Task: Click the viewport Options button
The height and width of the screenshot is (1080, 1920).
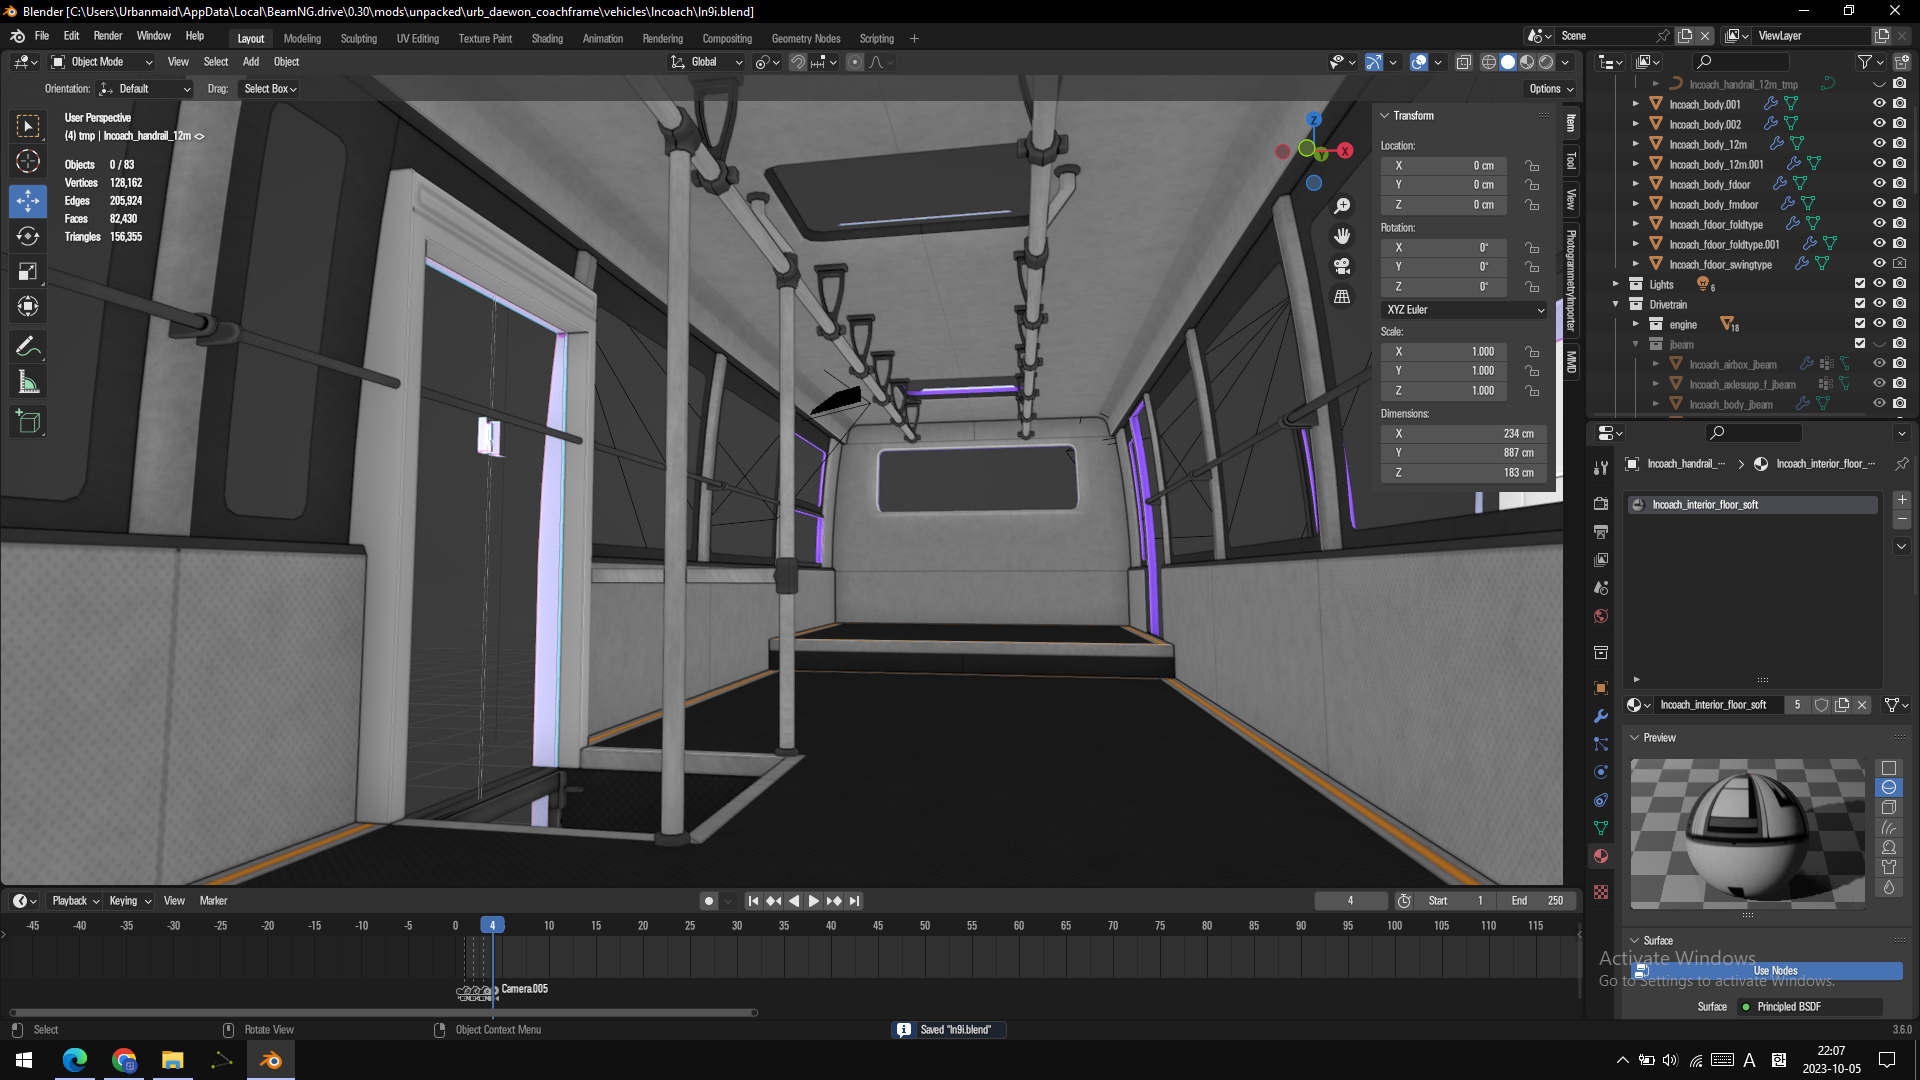Action: point(1550,89)
